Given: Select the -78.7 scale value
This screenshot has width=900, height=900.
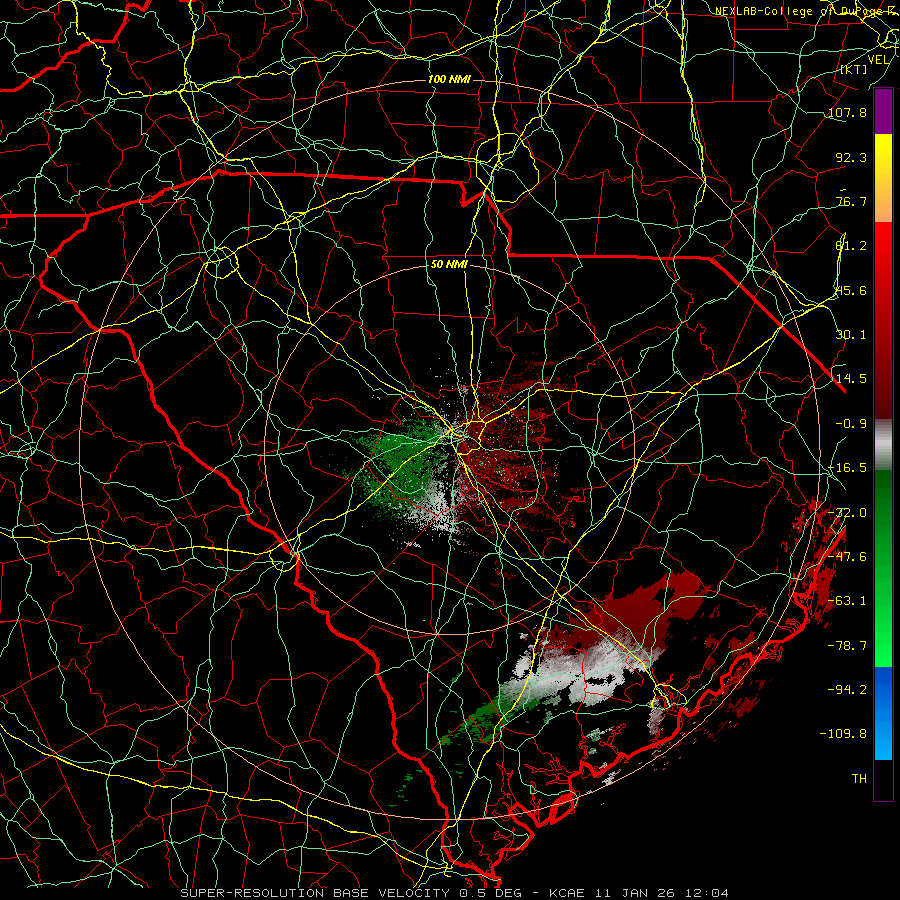Looking at the screenshot, I should click(x=847, y=646).
